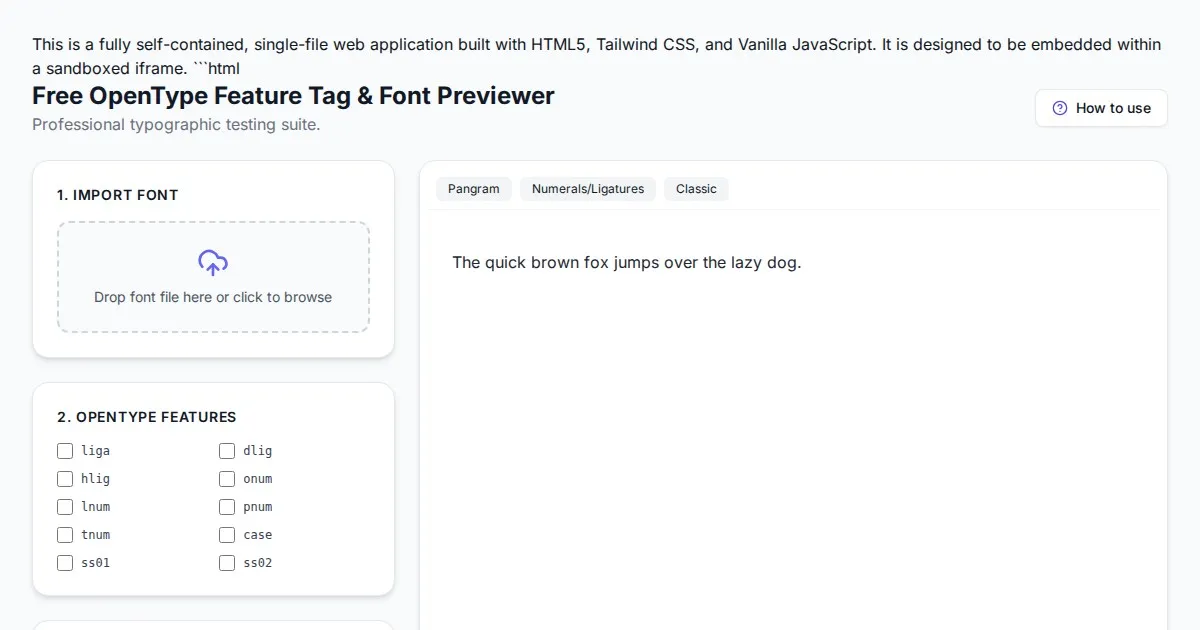This screenshot has height=630, width=1200.
Task: Switch to the Numerals/Ligatures preset
Action: [x=588, y=189]
